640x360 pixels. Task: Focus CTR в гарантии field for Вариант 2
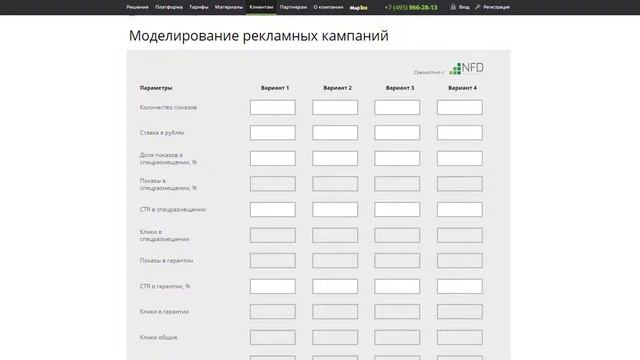point(335,286)
